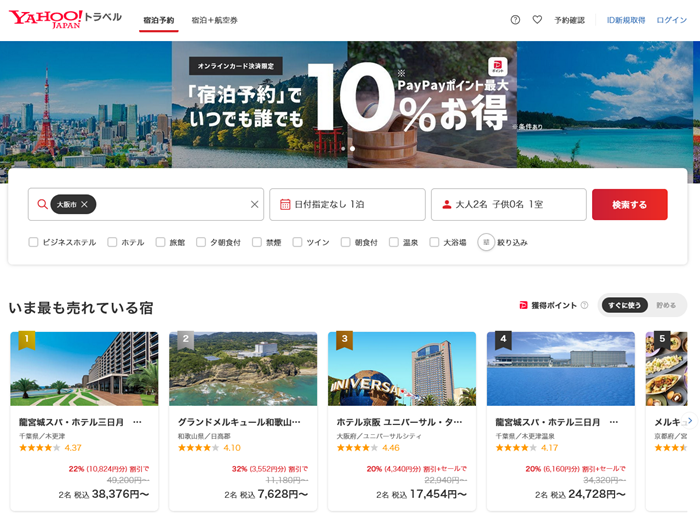Toggle 大浴場 checkbox
This screenshot has width=700, height=523.
434,242
